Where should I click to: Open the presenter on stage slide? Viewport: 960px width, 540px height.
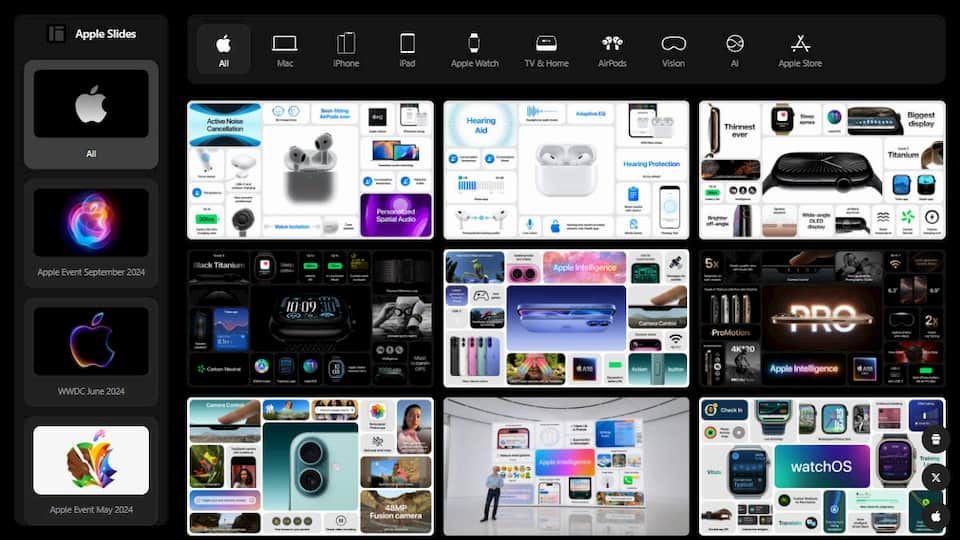(x=566, y=467)
